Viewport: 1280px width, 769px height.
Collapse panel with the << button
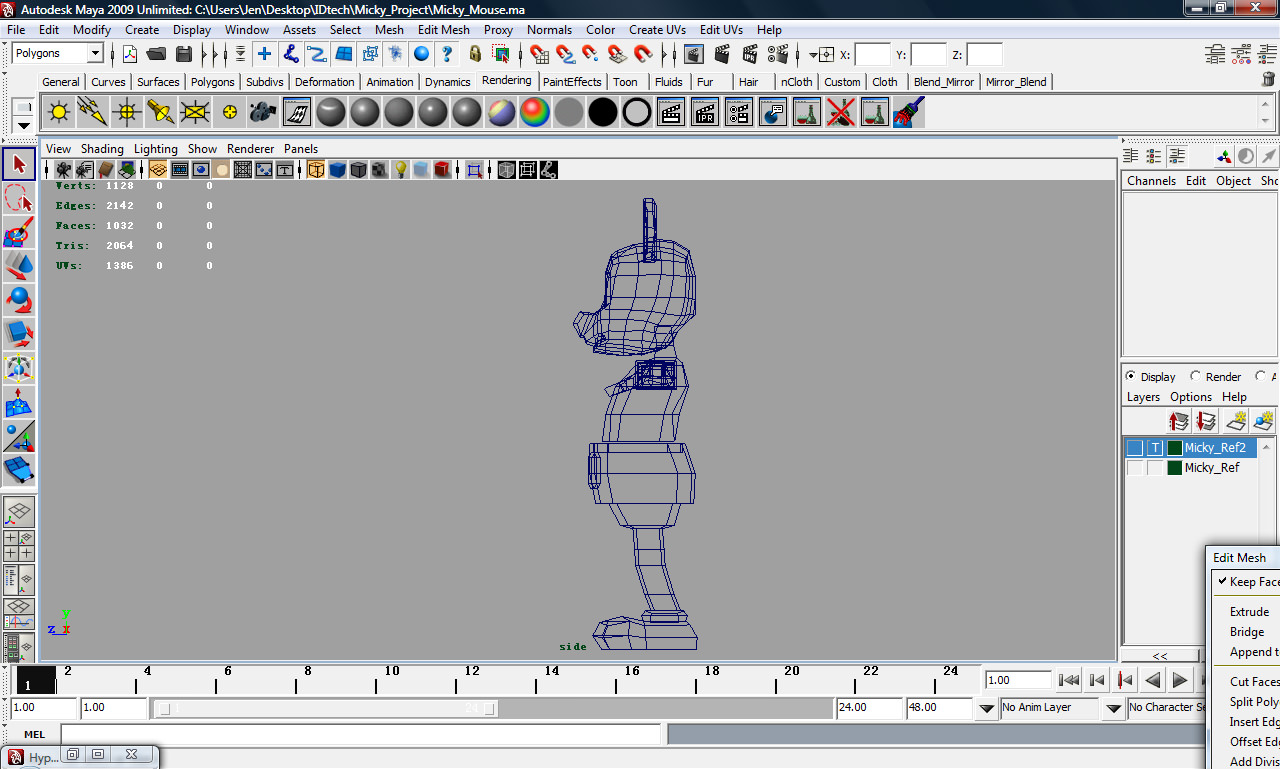pyautogui.click(x=1160, y=656)
